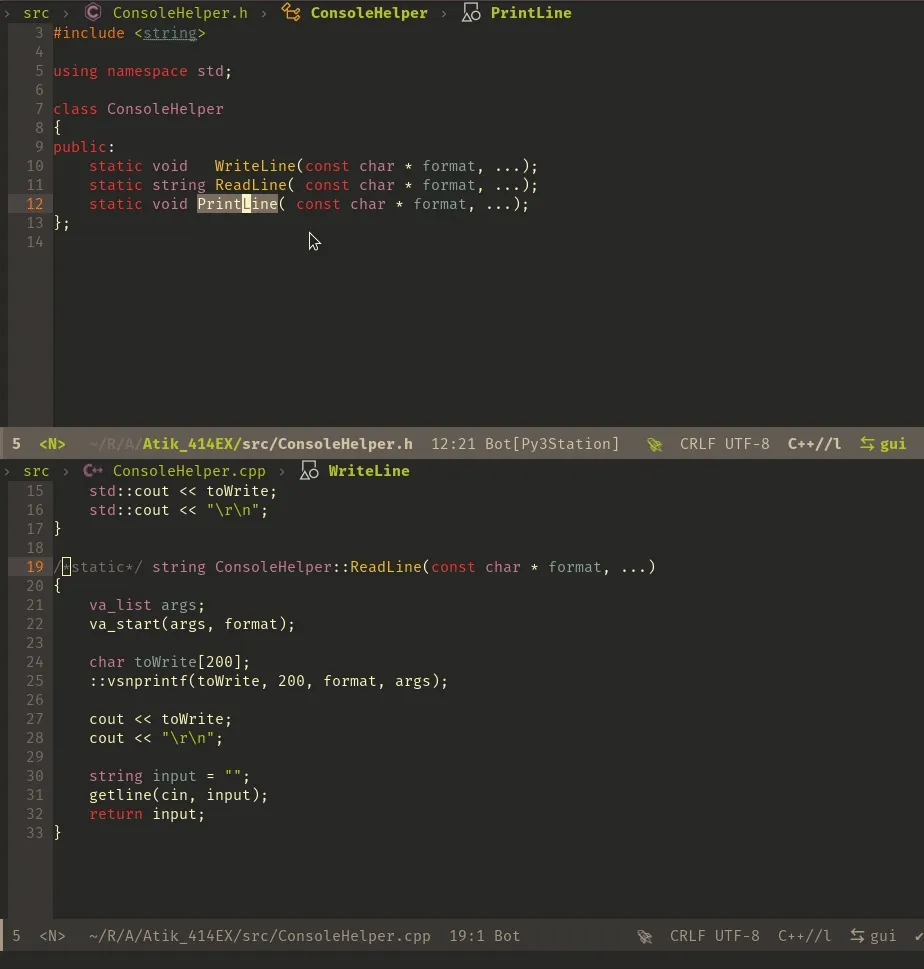Click the PrintLine function icon in the top breadcrumb
The height and width of the screenshot is (969, 924).
(x=470, y=13)
